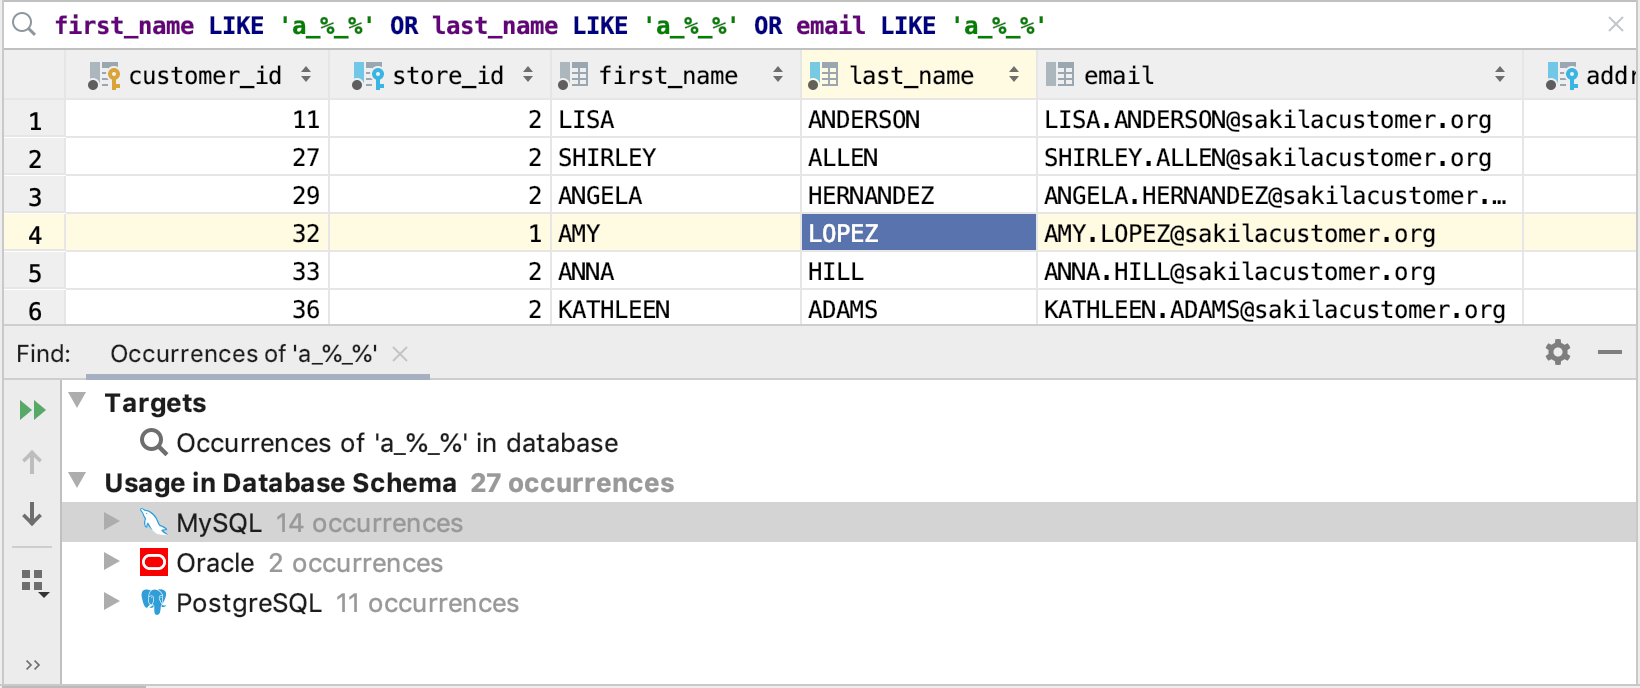Sort by email using sort arrows
This screenshot has width=1640, height=688.
[1500, 75]
